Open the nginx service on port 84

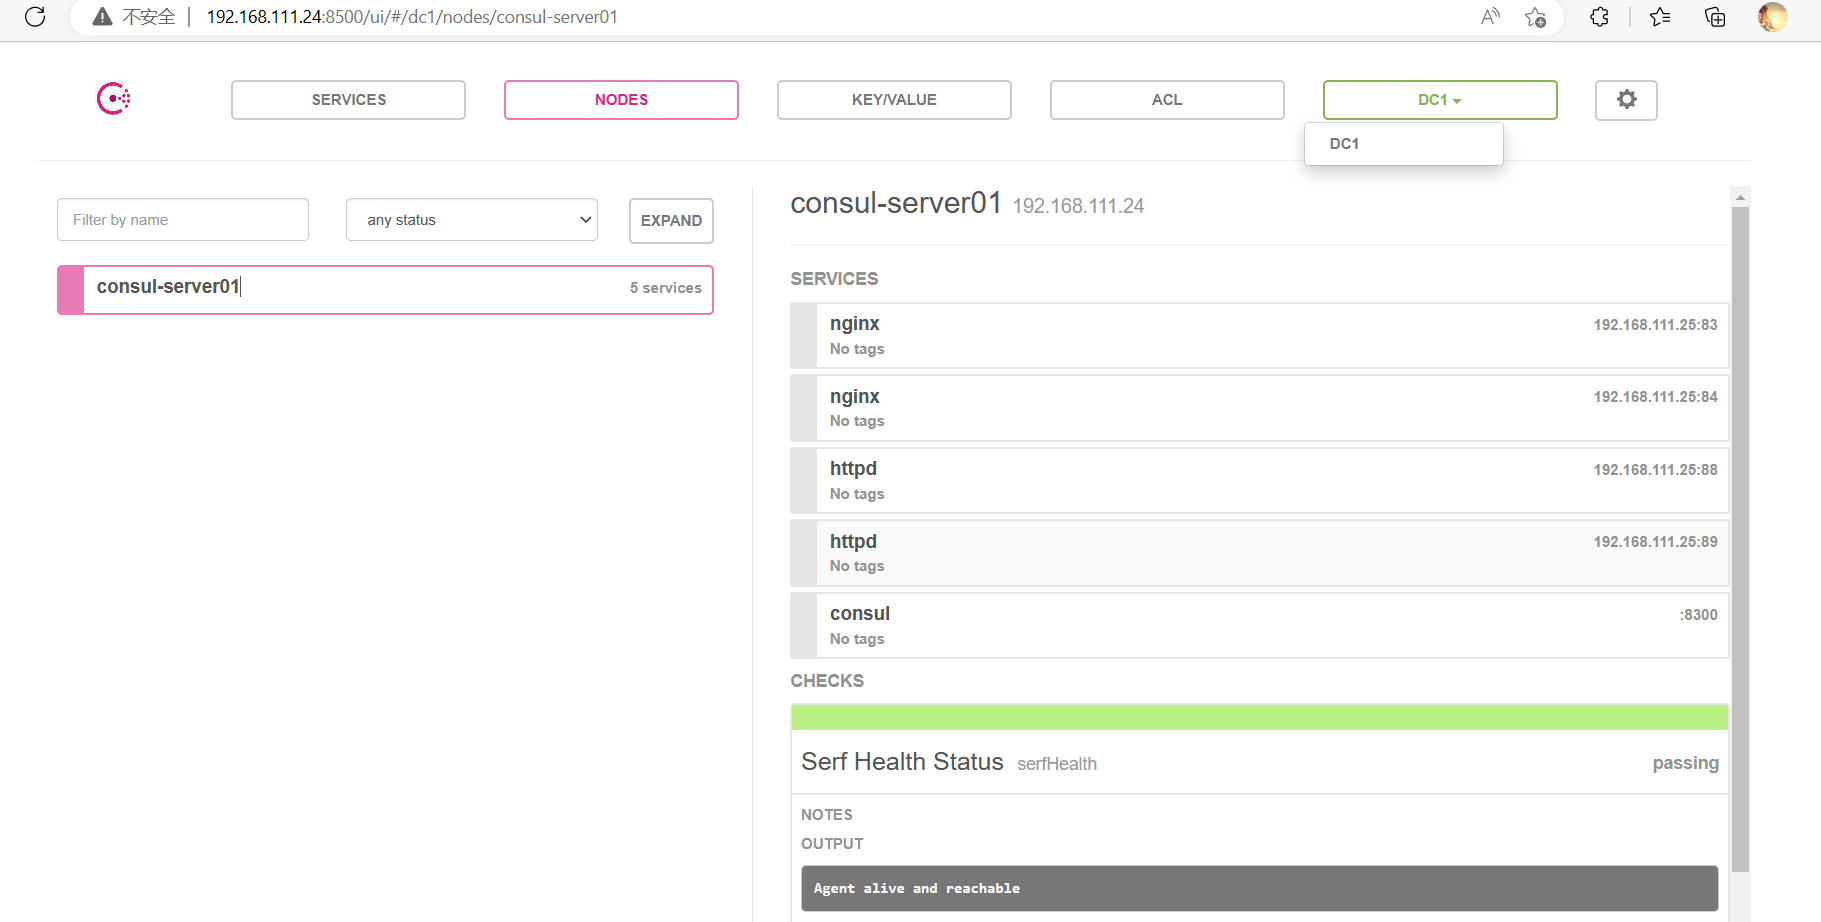click(1259, 408)
